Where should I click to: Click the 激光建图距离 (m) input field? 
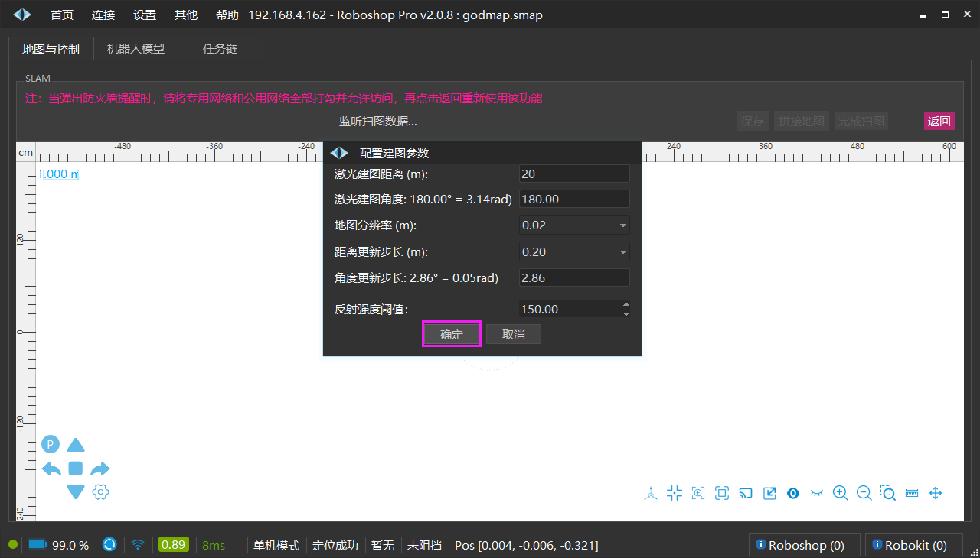(574, 174)
